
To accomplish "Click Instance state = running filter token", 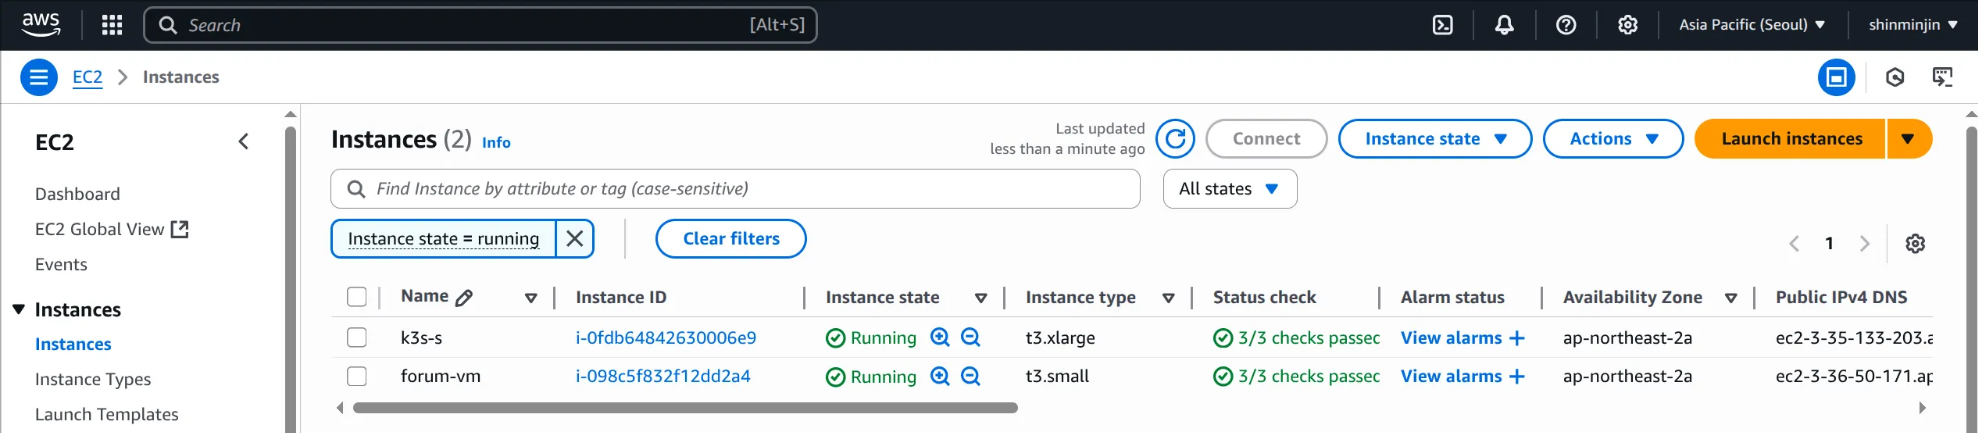I will tap(443, 239).
